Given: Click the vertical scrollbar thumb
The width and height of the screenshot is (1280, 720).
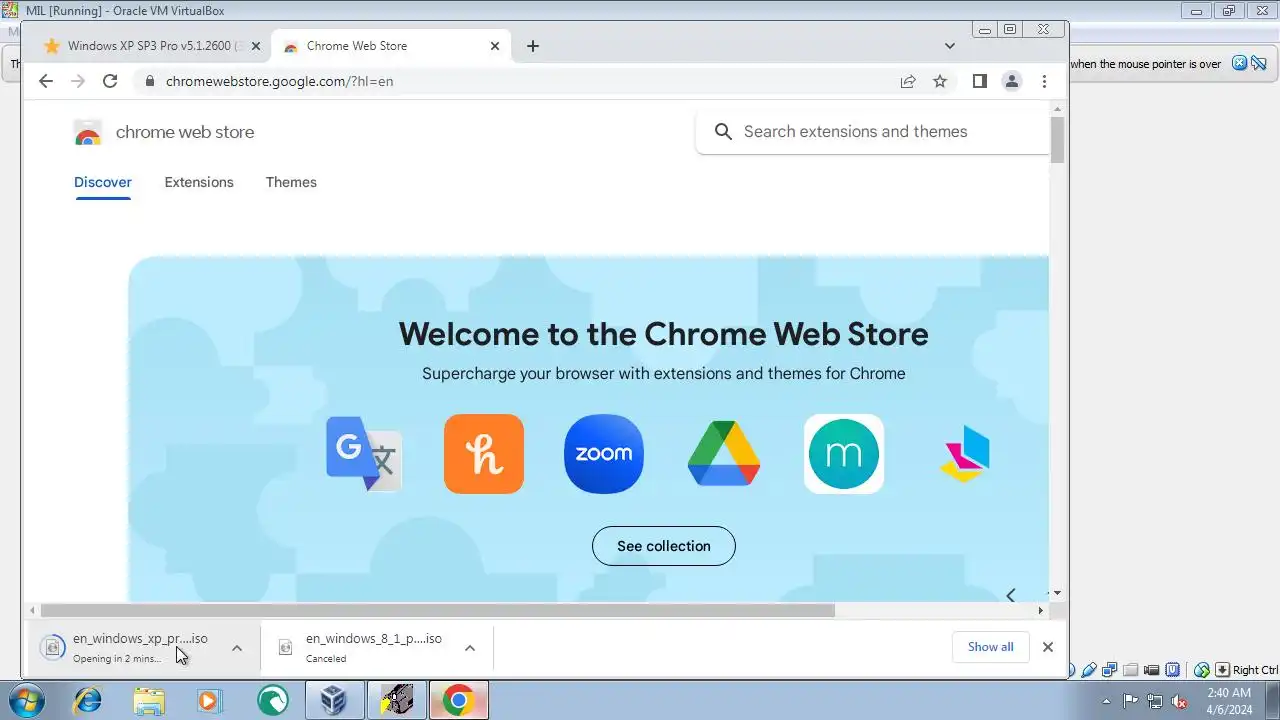Looking at the screenshot, I should [x=1058, y=140].
